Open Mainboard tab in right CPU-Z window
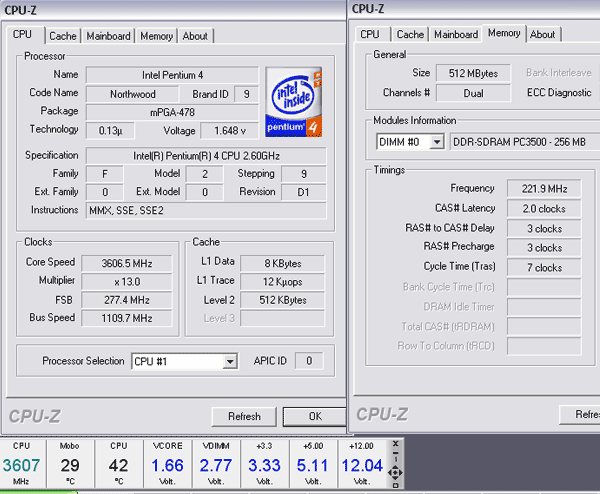Viewport: 600px width, 494px height. [456, 34]
